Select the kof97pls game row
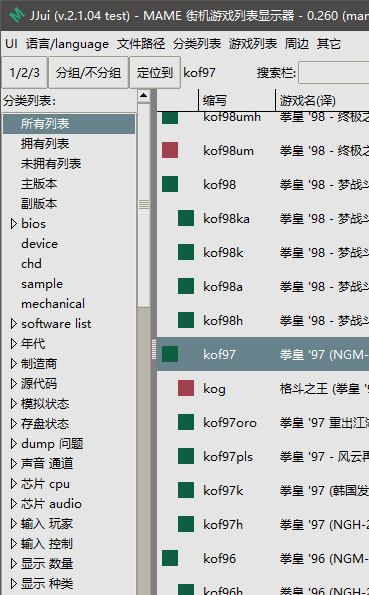The image size is (369, 595). click(263, 456)
